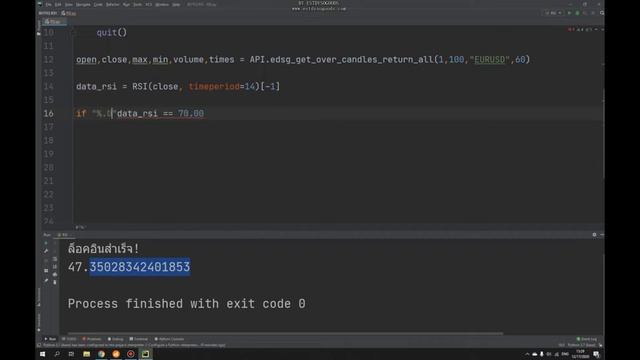
Task: Hide the Run tool window
Action: 602,235
